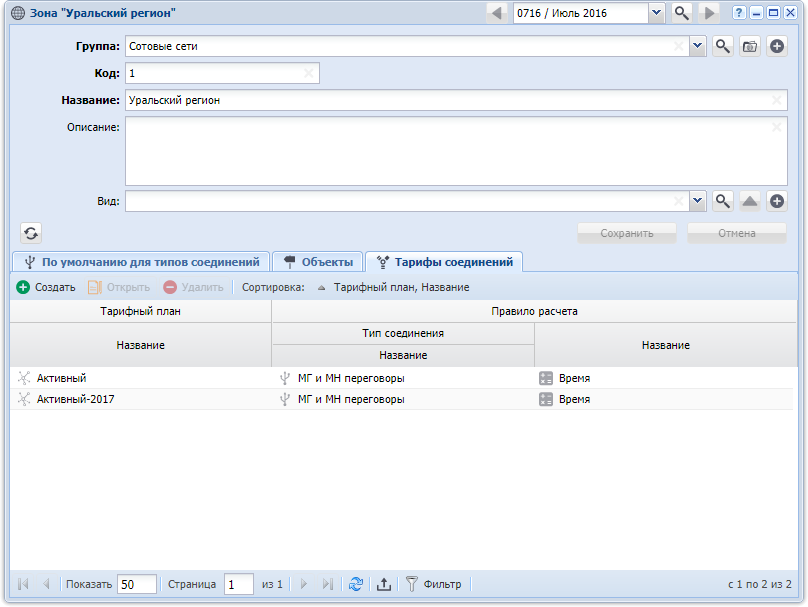
Task: Go to next page of the grid
Action: (x=304, y=584)
